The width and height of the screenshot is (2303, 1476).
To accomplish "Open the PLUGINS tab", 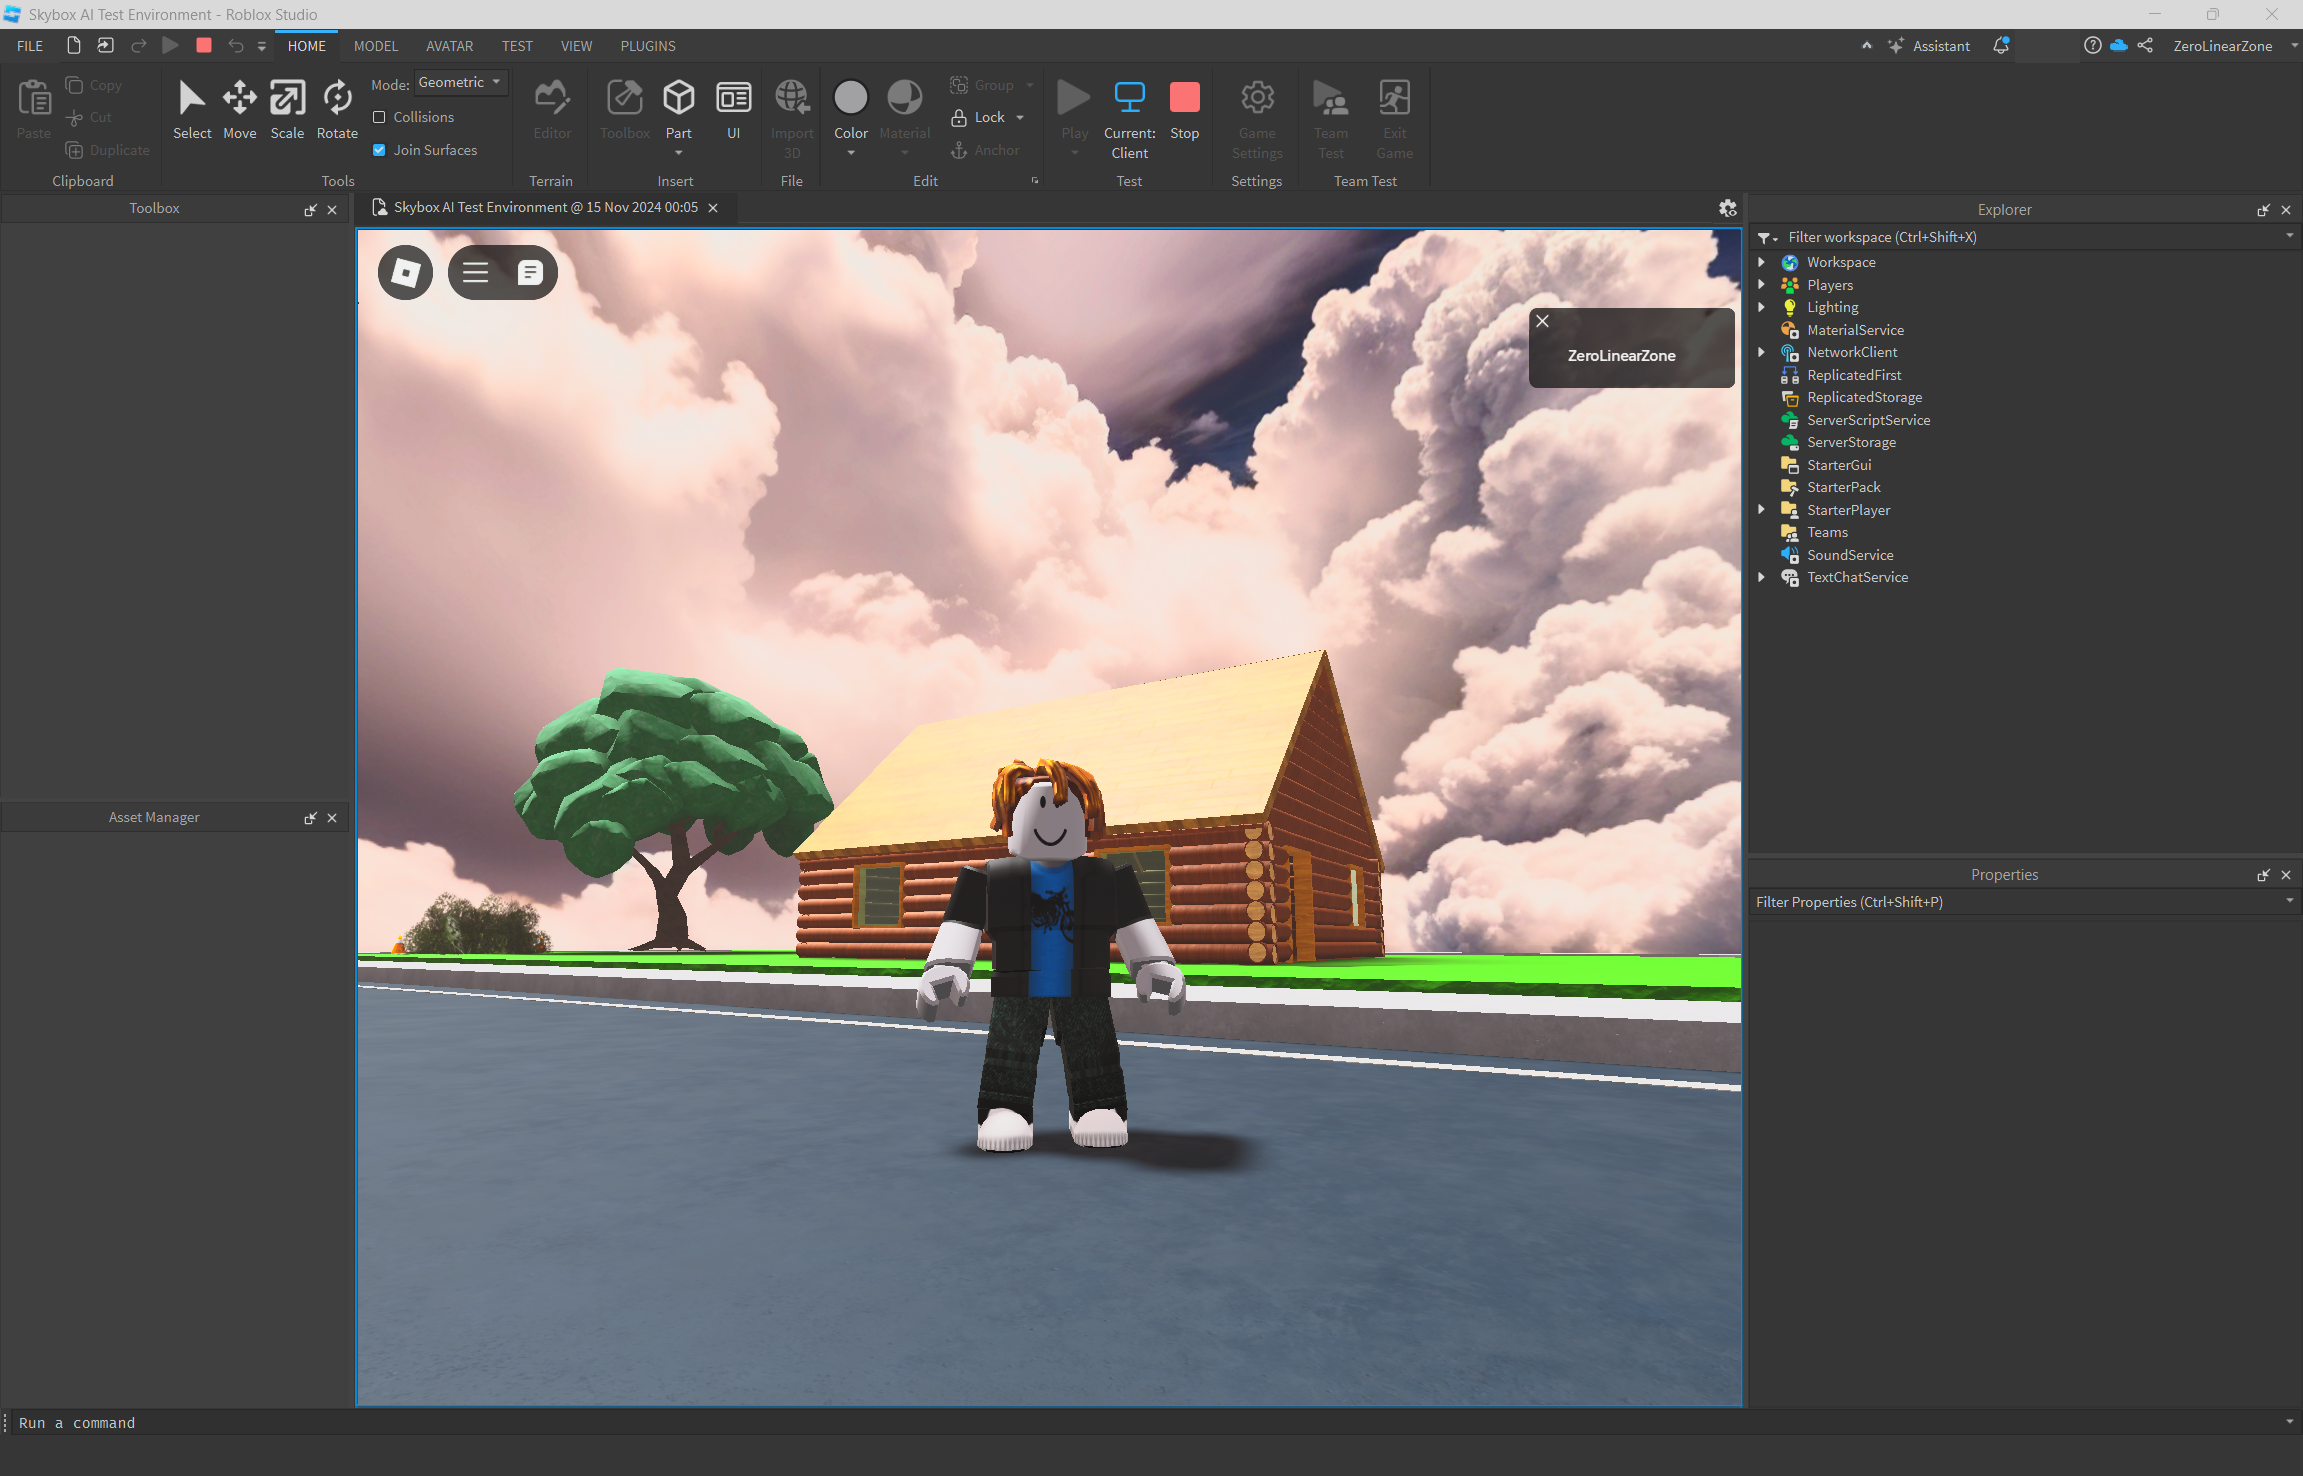I will (648, 46).
